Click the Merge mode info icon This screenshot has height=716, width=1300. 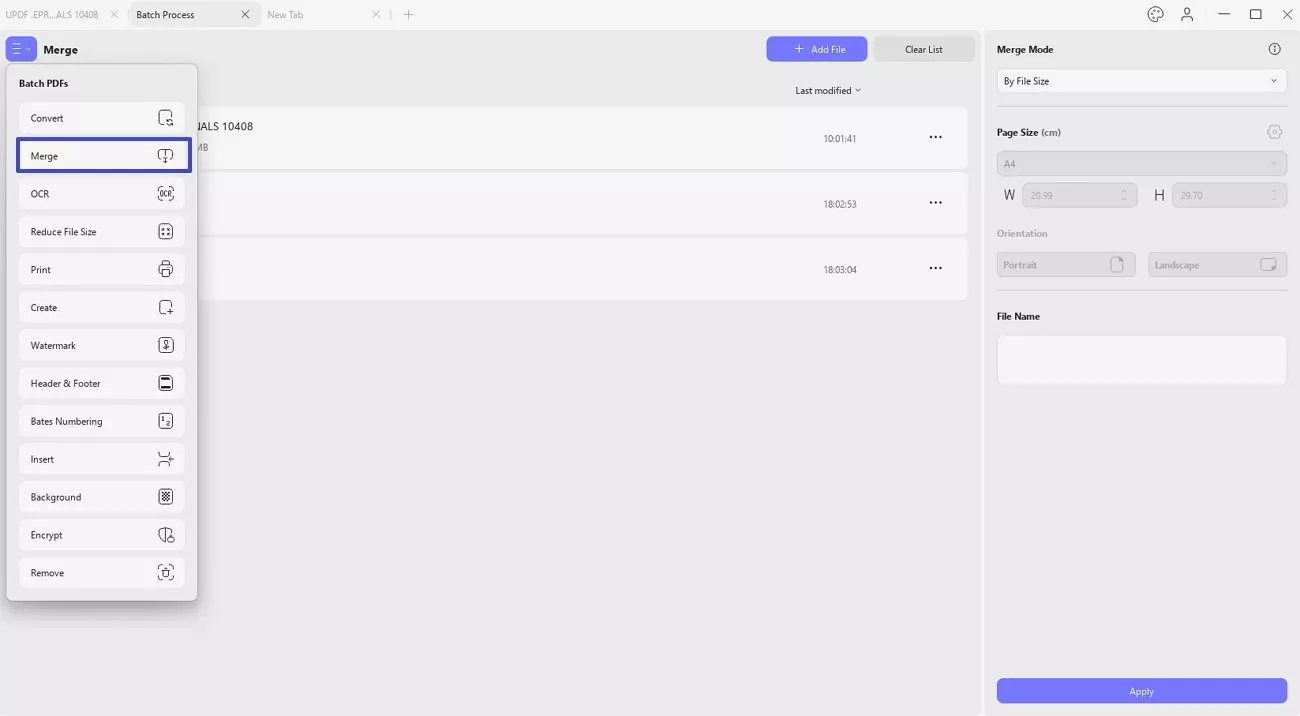1274,49
